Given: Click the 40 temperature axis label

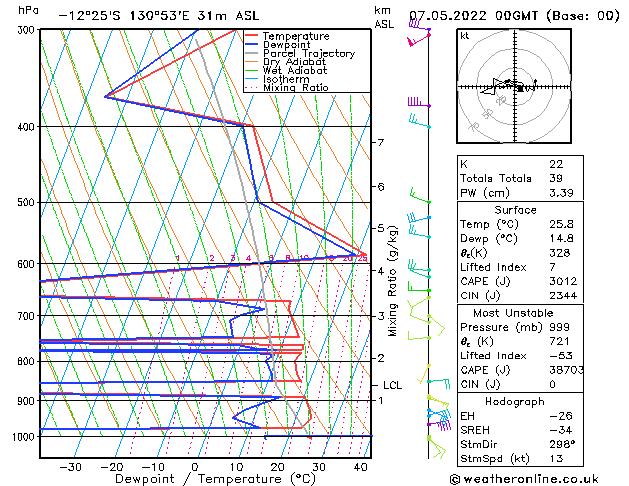Looking at the screenshot, I should pos(360,467).
